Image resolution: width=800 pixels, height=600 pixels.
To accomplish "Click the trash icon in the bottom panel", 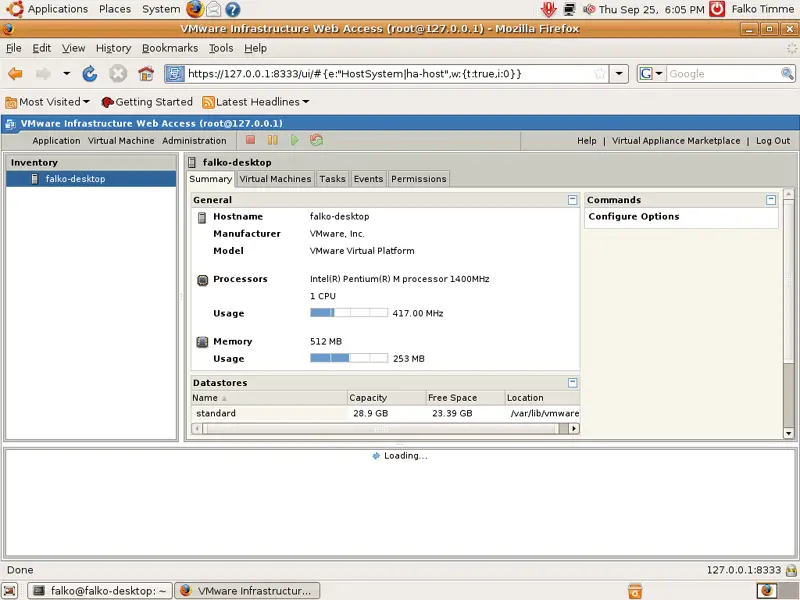I will tap(635, 591).
